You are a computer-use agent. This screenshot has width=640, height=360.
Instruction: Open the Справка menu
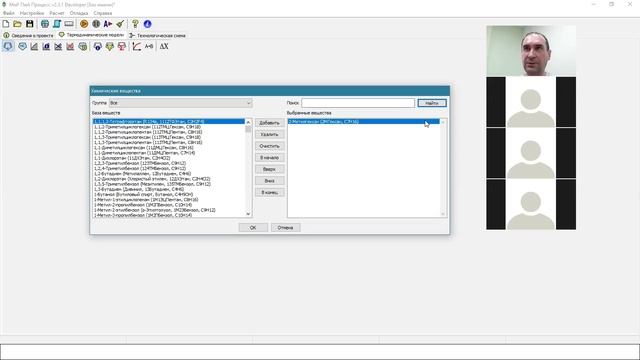pos(102,13)
